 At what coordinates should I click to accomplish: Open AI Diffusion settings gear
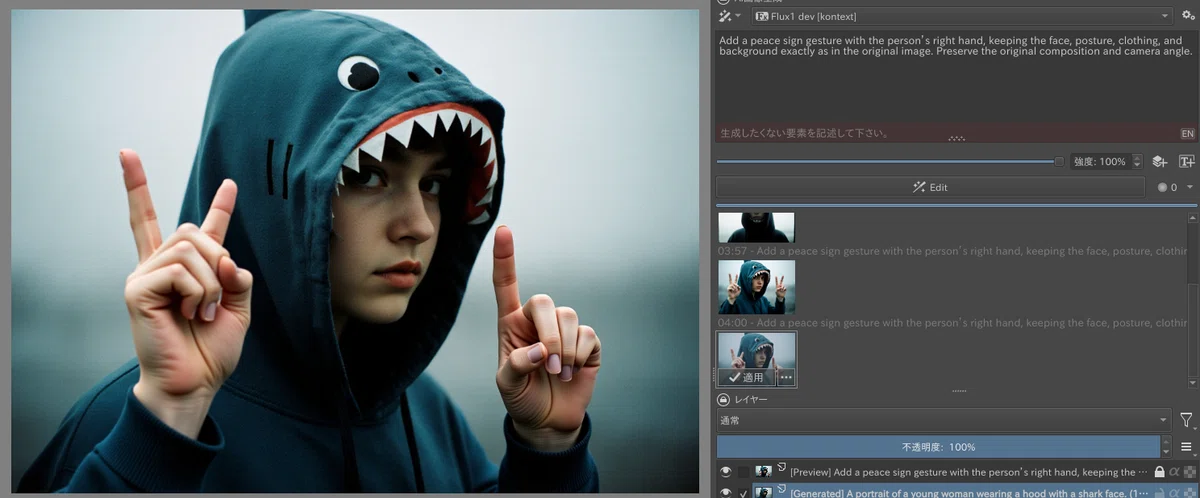pos(1187,16)
